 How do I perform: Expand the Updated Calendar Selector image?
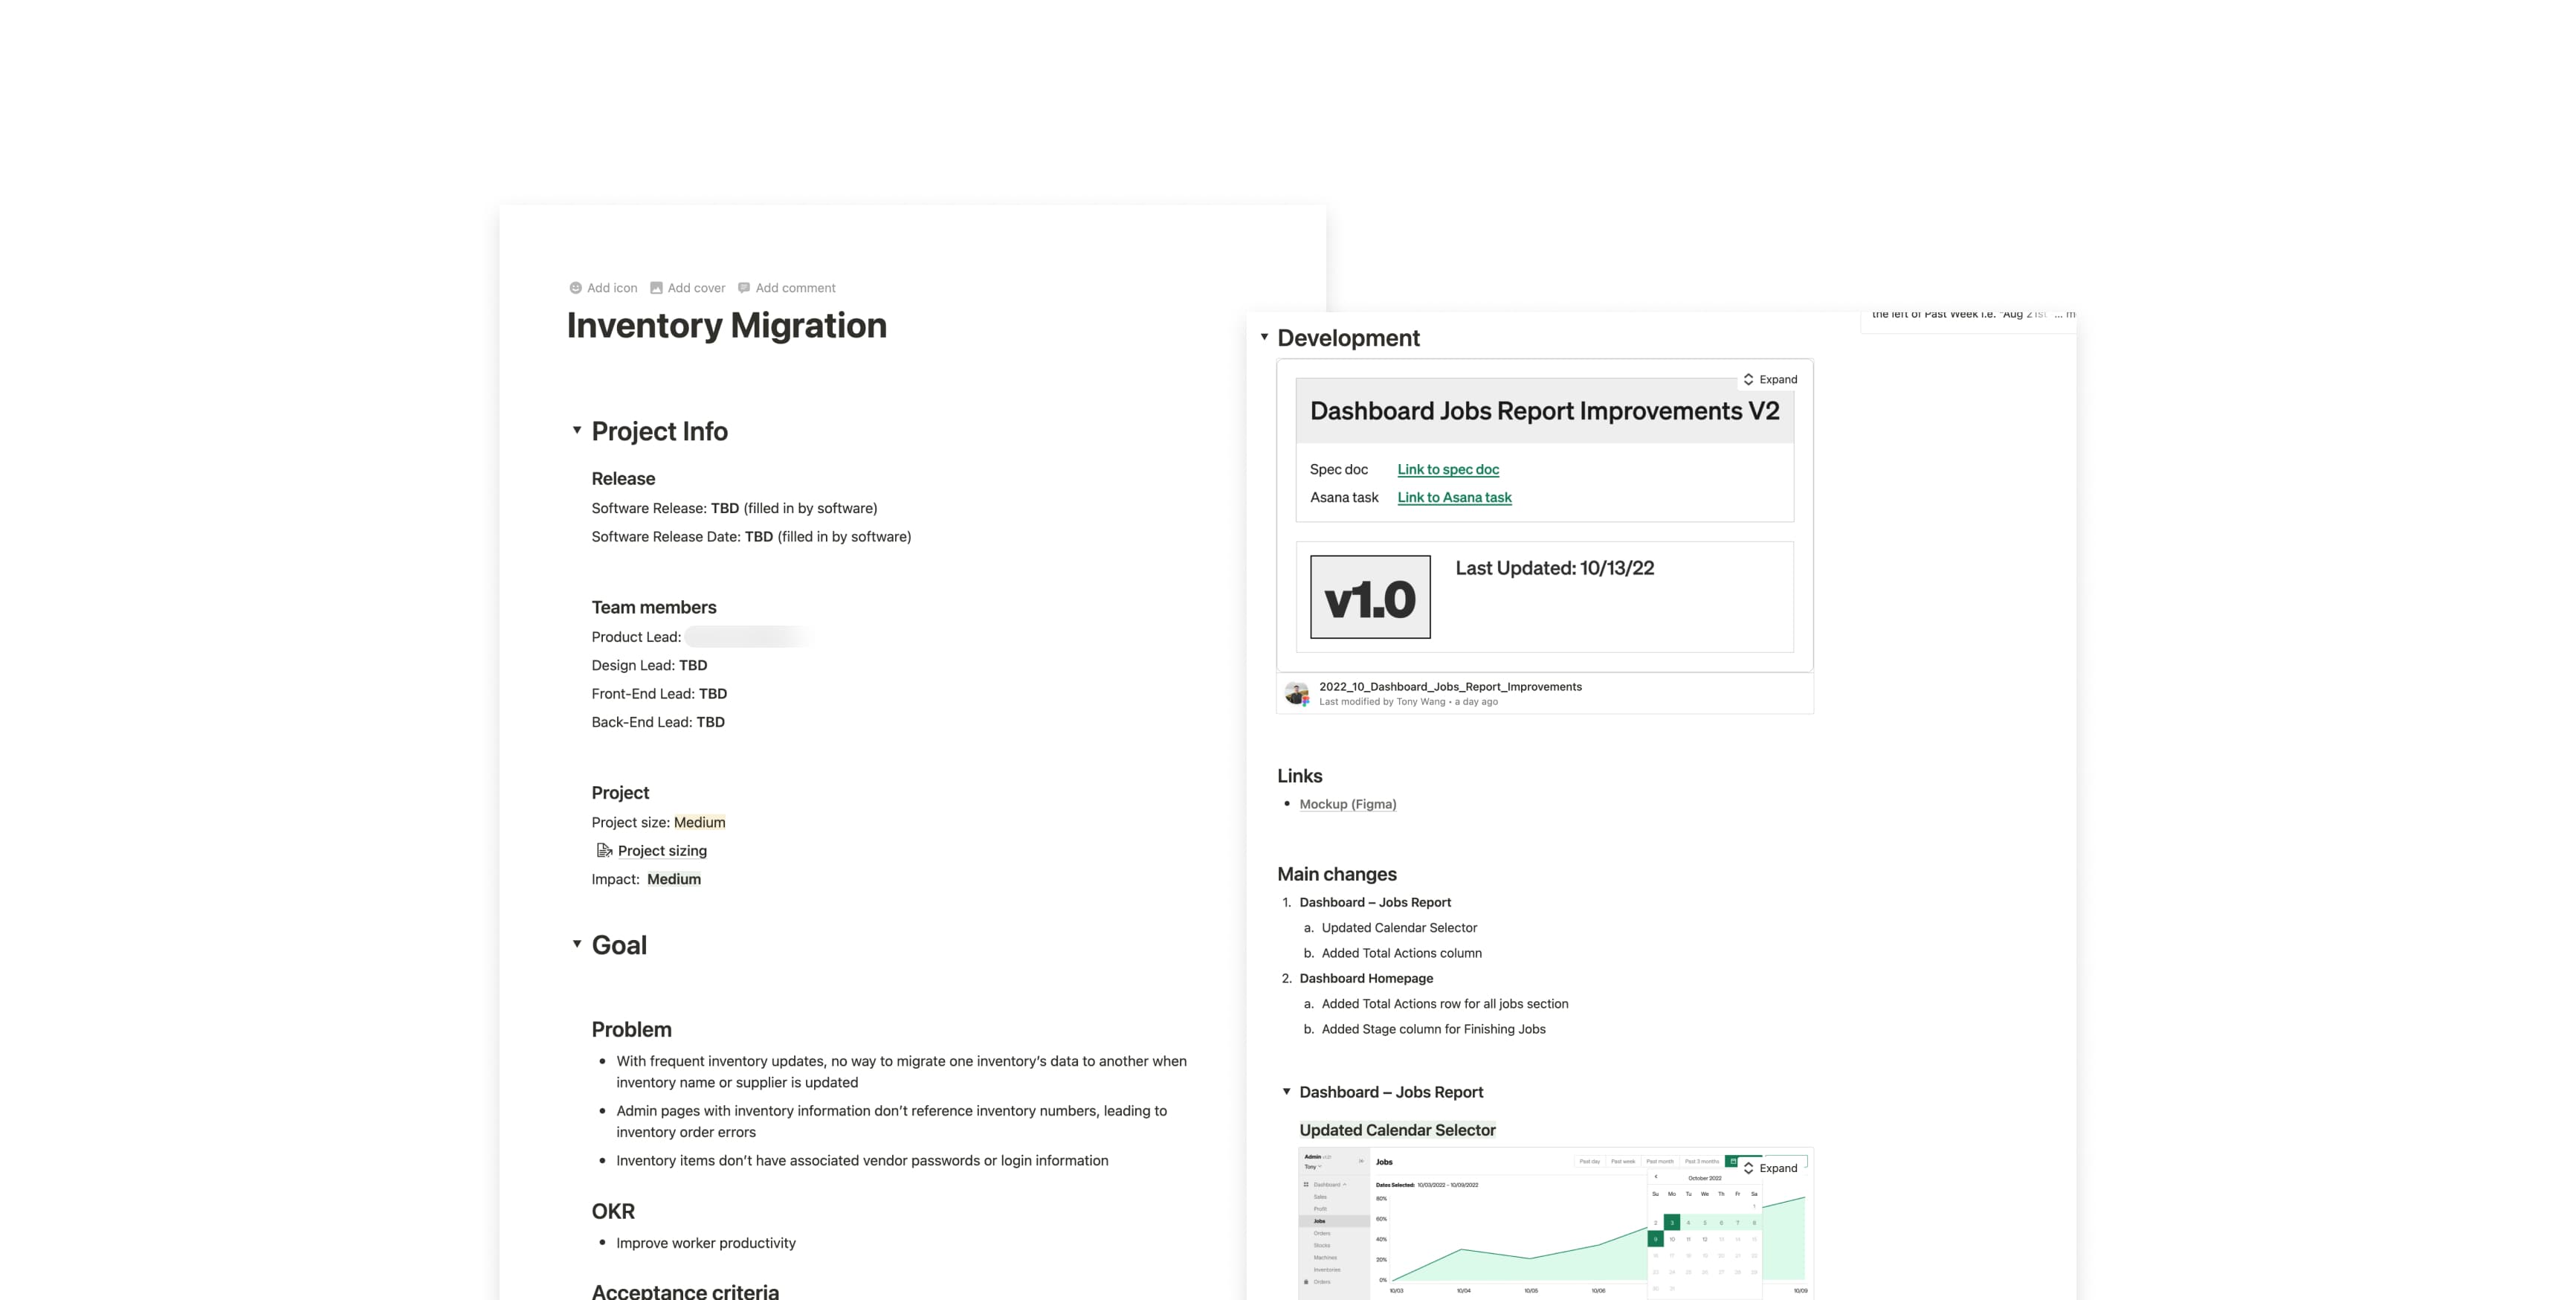click(1770, 1168)
